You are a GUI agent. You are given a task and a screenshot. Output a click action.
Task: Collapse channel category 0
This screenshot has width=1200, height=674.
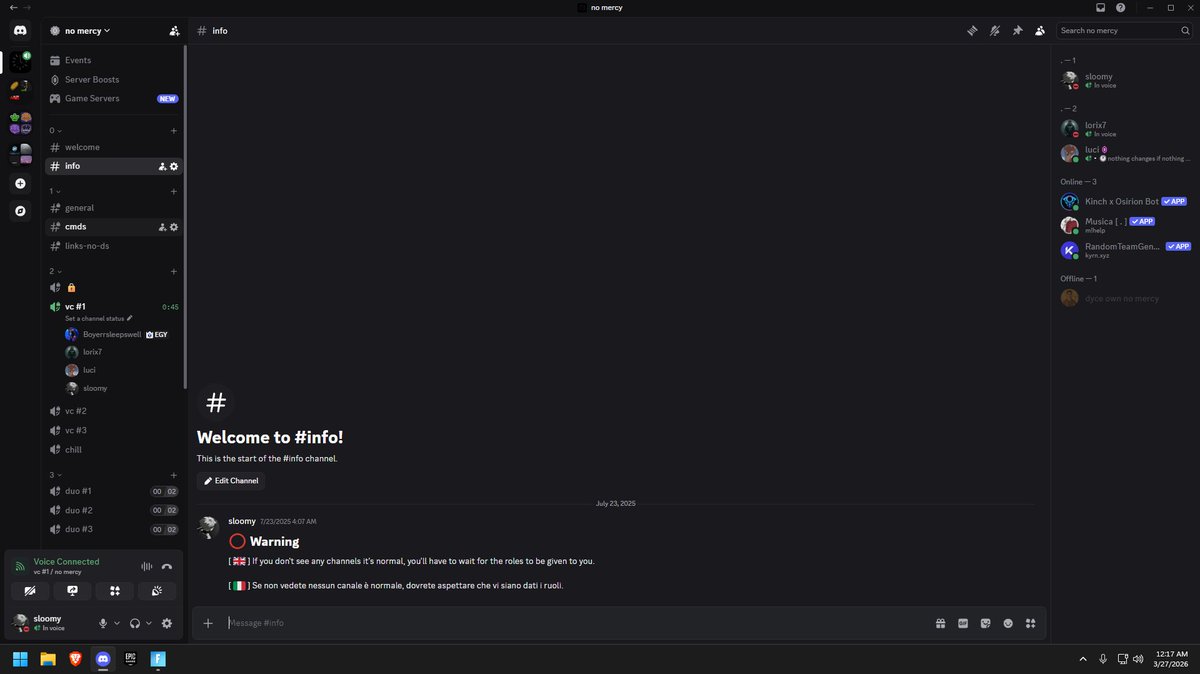[x=55, y=131]
